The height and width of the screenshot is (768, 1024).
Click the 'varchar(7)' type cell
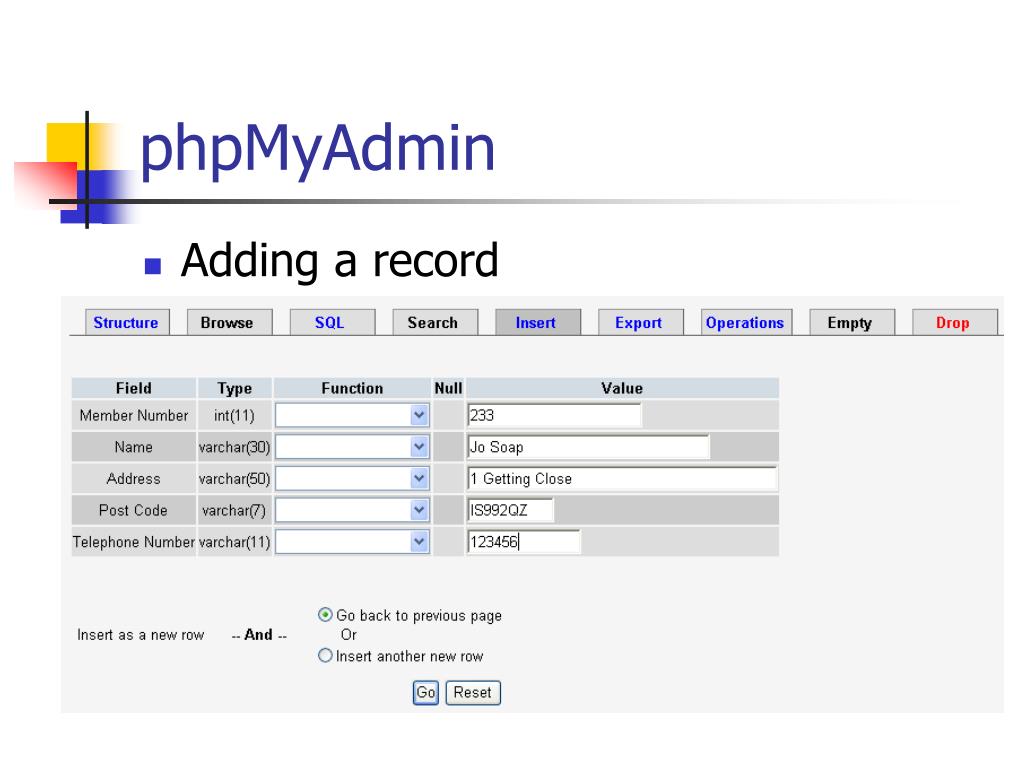tap(234, 510)
